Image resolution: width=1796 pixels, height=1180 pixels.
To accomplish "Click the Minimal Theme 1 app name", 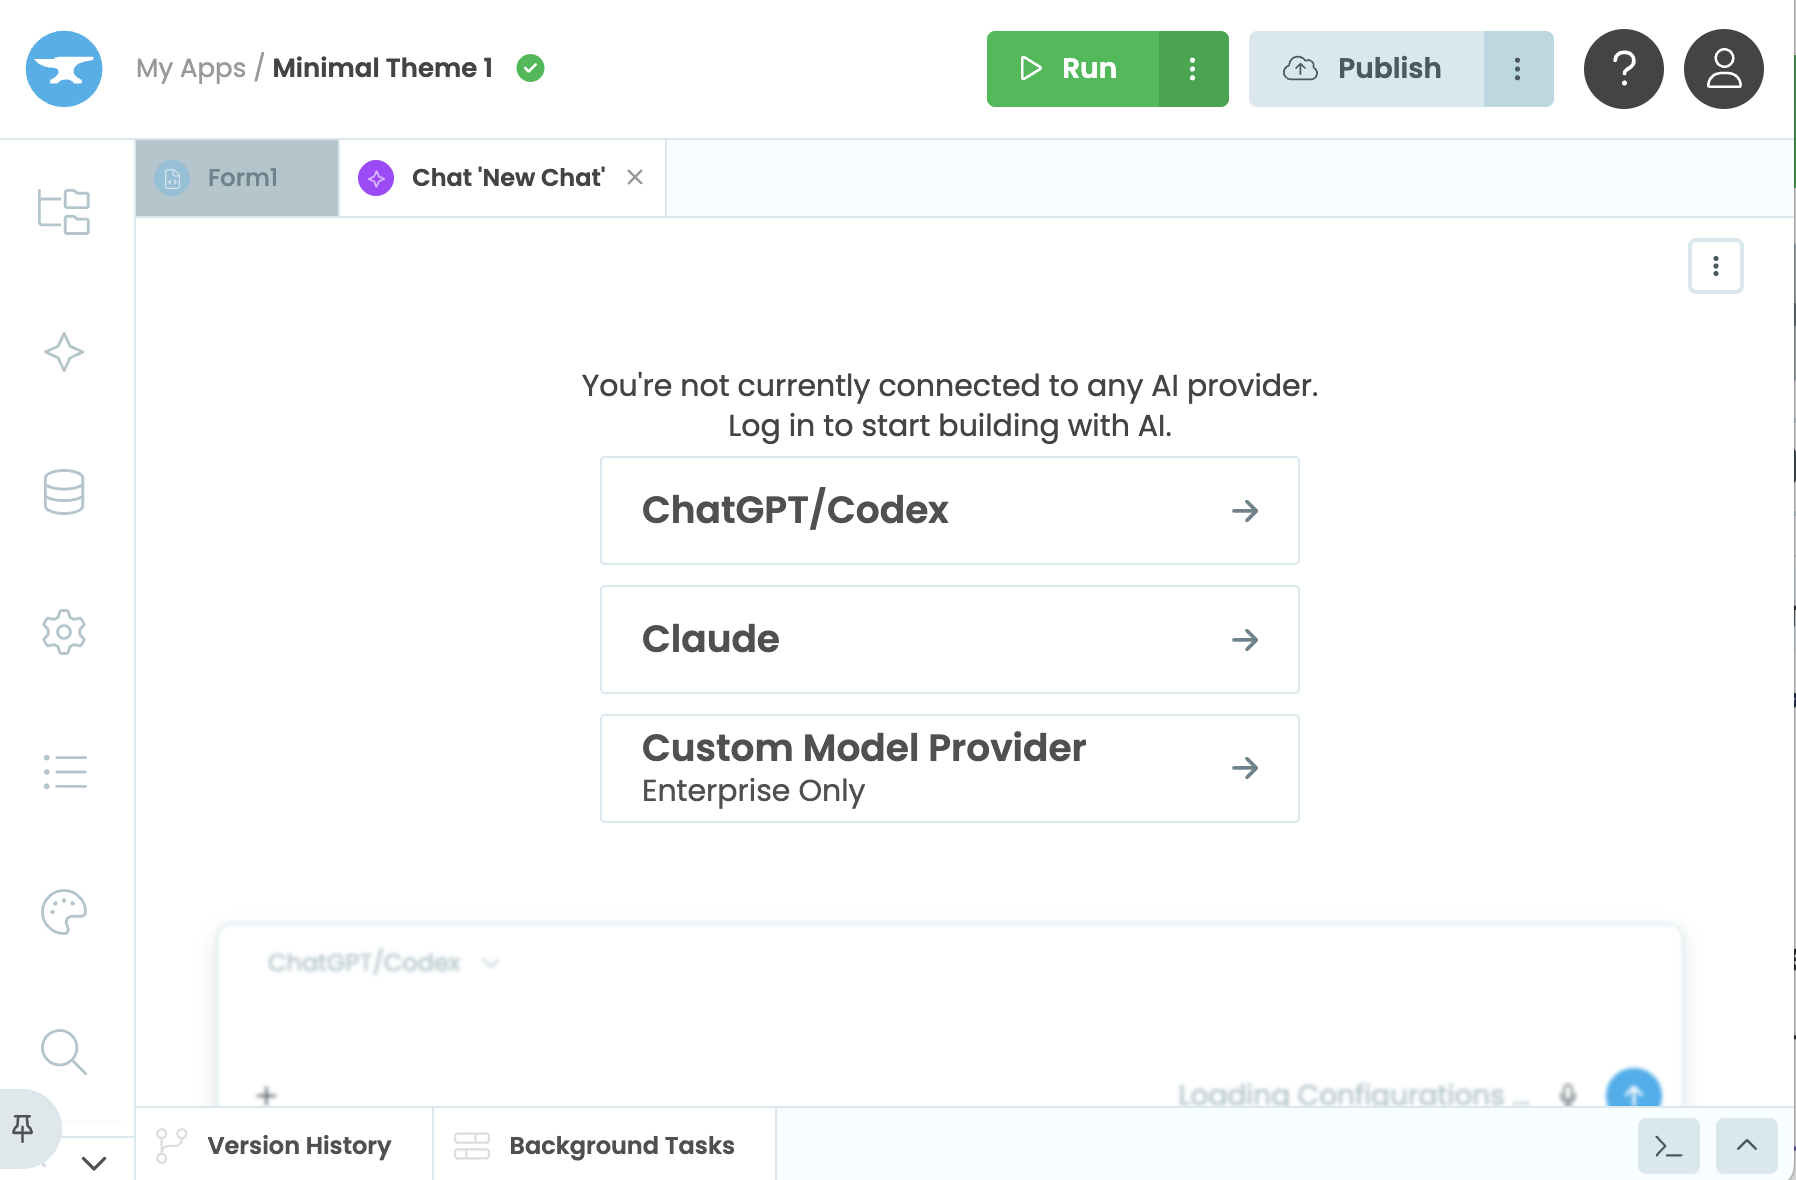I will [383, 68].
